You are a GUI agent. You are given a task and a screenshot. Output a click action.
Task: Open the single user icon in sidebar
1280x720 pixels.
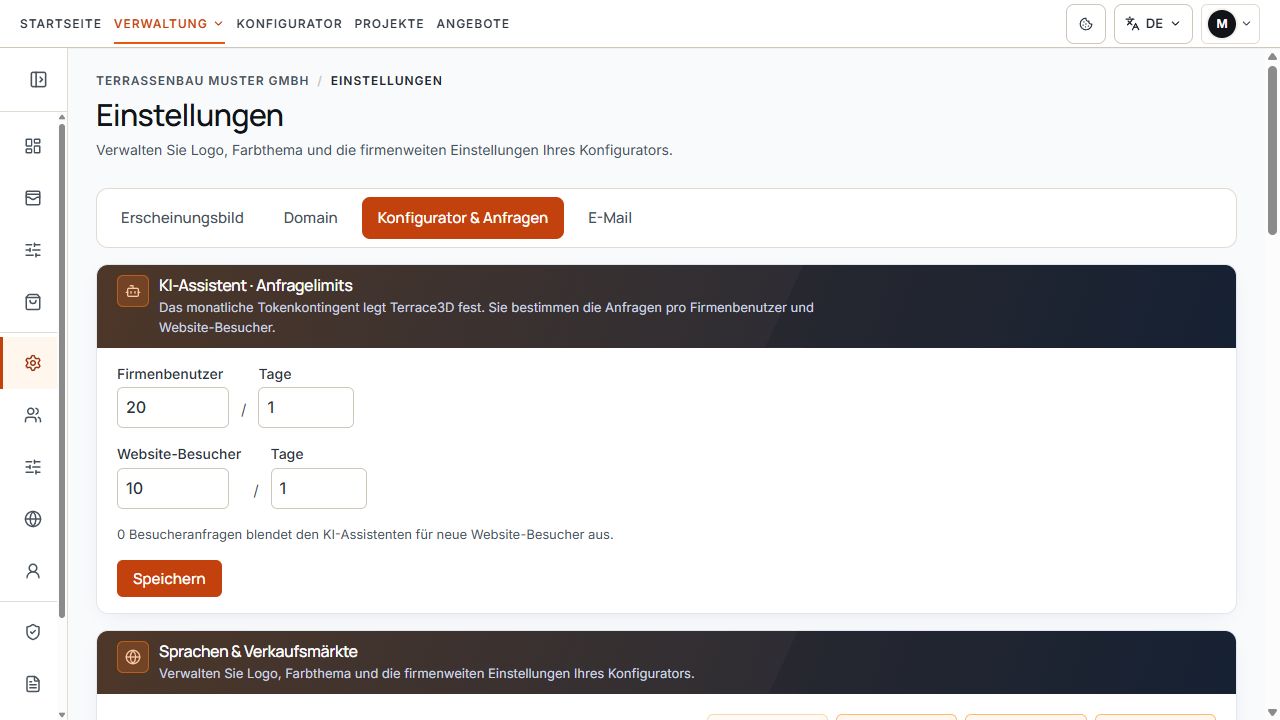(33, 571)
